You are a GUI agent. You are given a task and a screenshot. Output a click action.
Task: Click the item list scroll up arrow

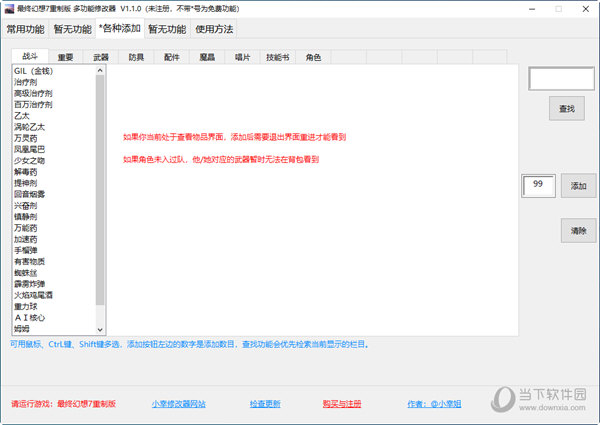click(100, 70)
